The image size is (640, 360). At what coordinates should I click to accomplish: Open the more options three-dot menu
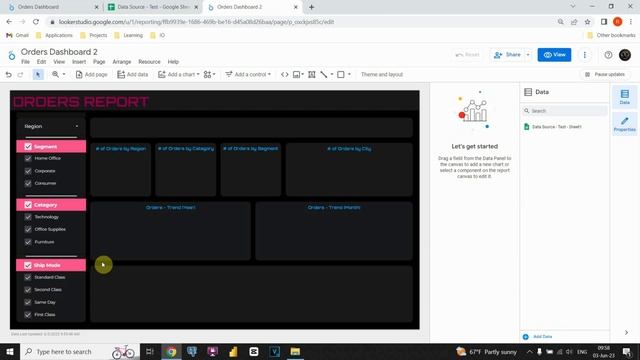(x=584, y=55)
